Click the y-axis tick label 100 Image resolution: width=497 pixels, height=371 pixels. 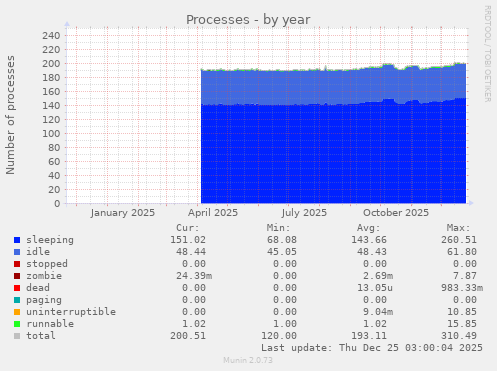coord(51,134)
